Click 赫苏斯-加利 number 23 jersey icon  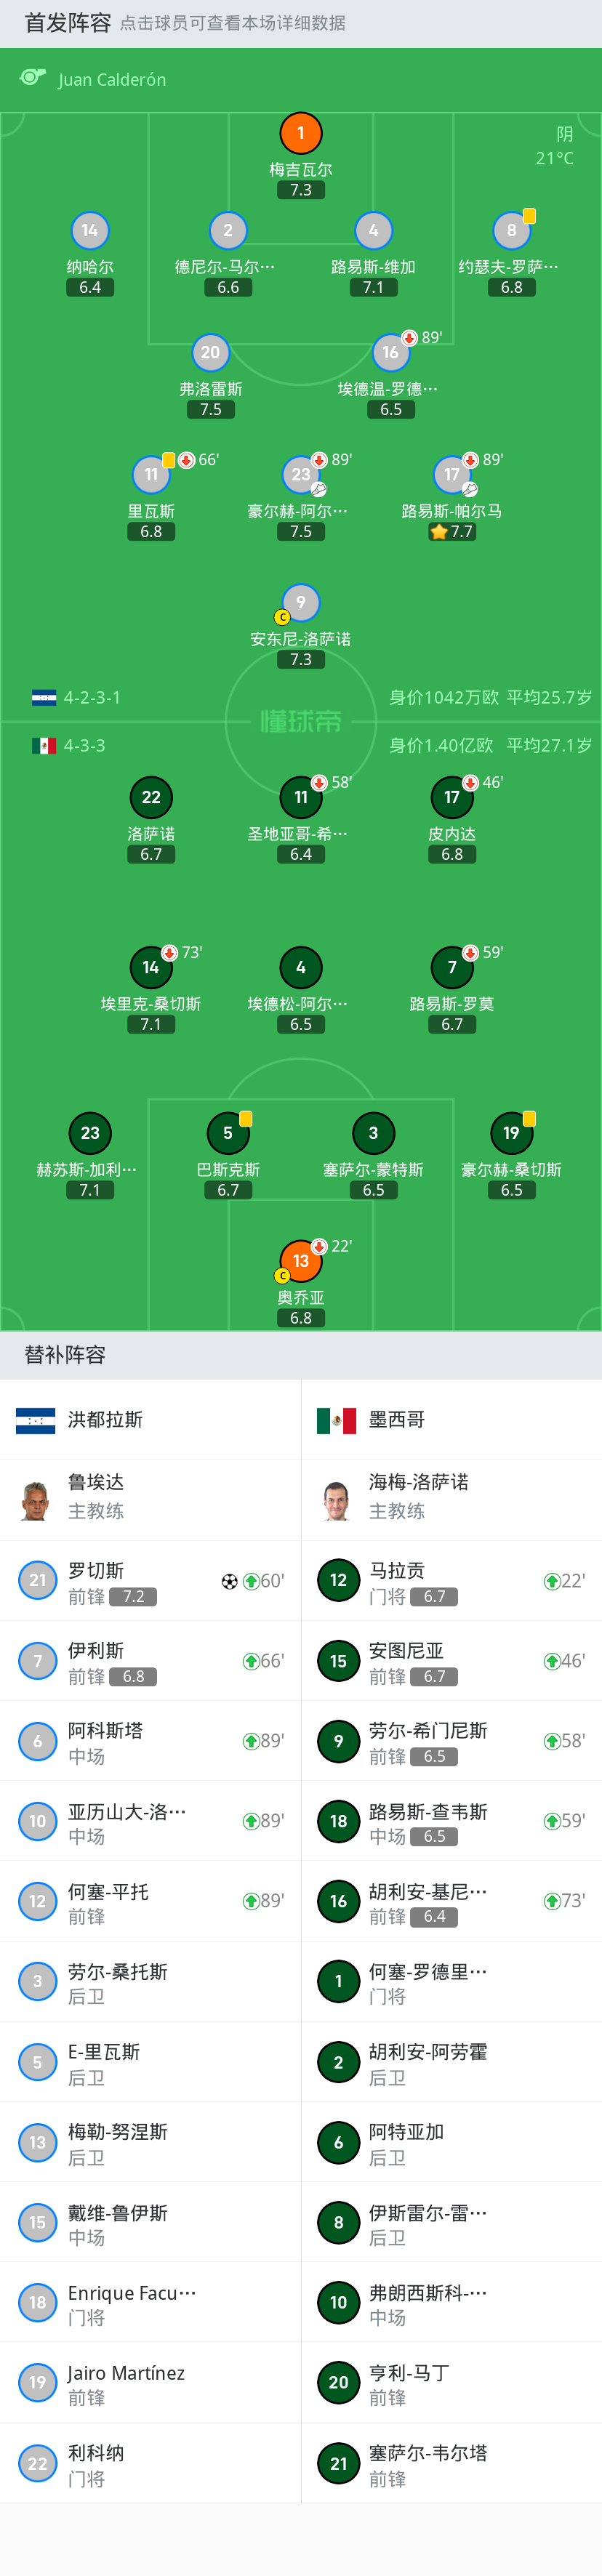pos(90,1132)
